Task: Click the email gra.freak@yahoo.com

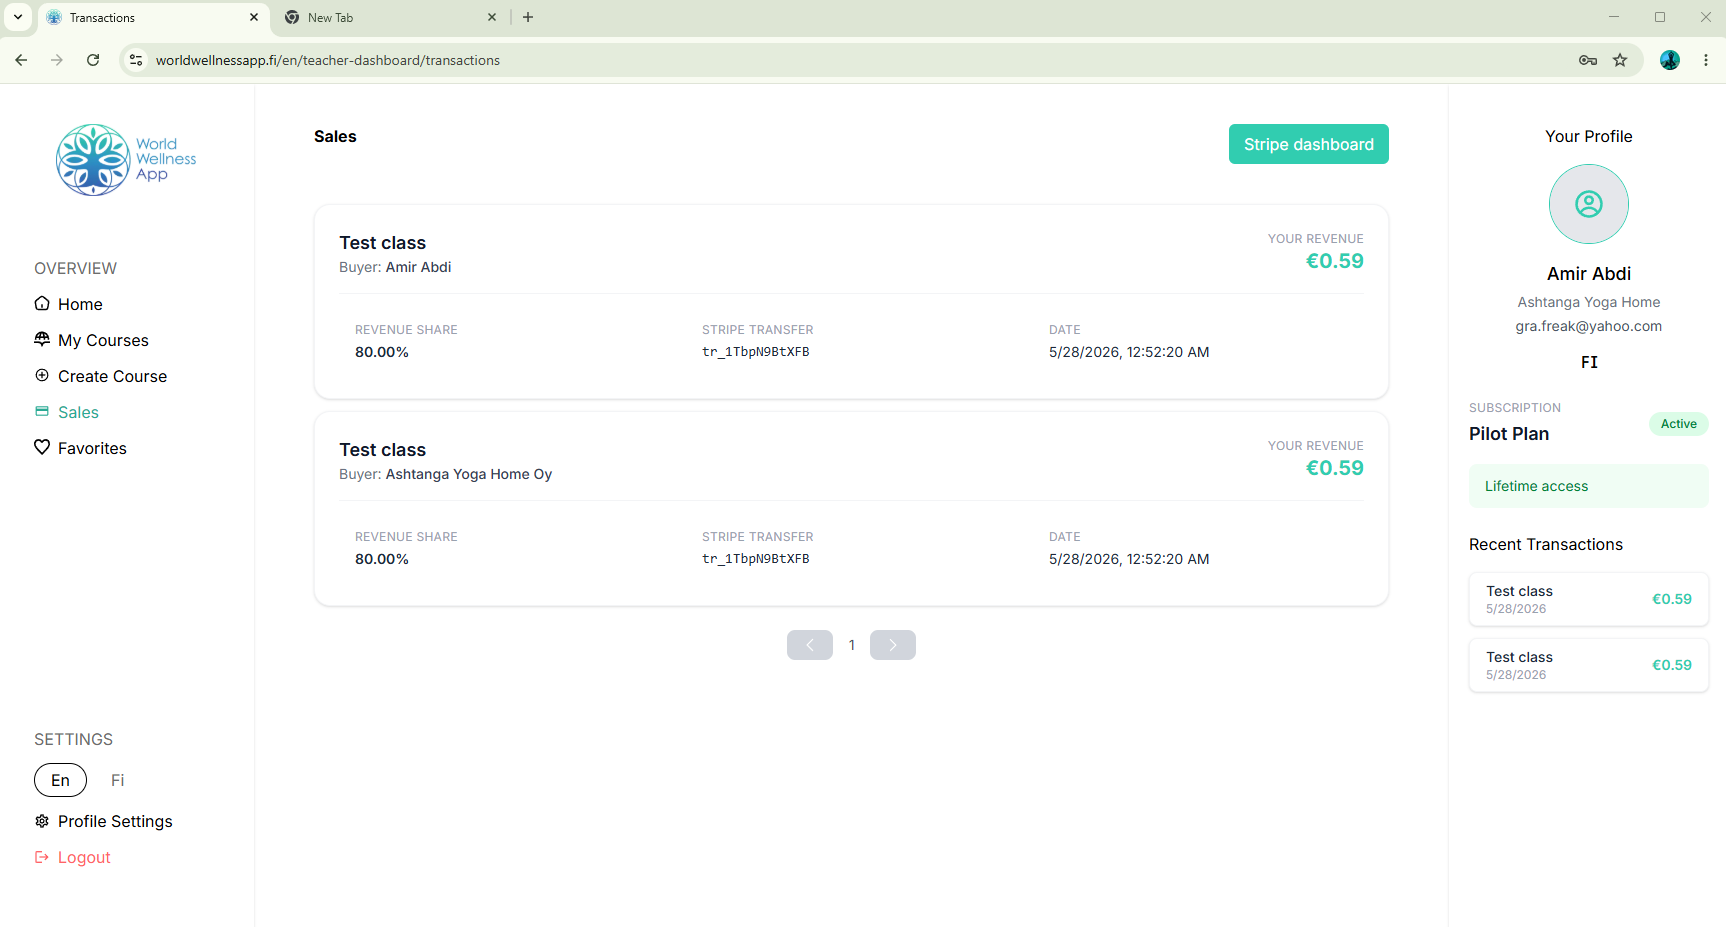Action: (1589, 326)
